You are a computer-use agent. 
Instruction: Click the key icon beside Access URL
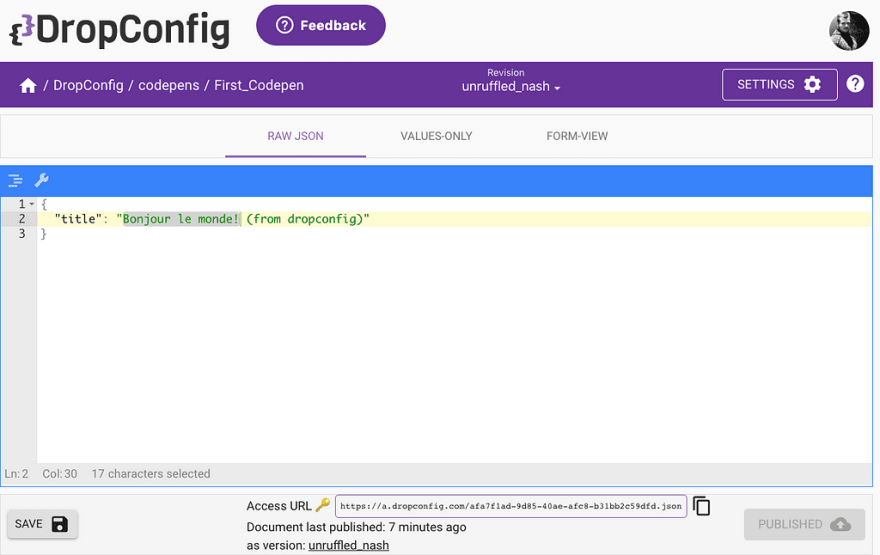pos(323,505)
